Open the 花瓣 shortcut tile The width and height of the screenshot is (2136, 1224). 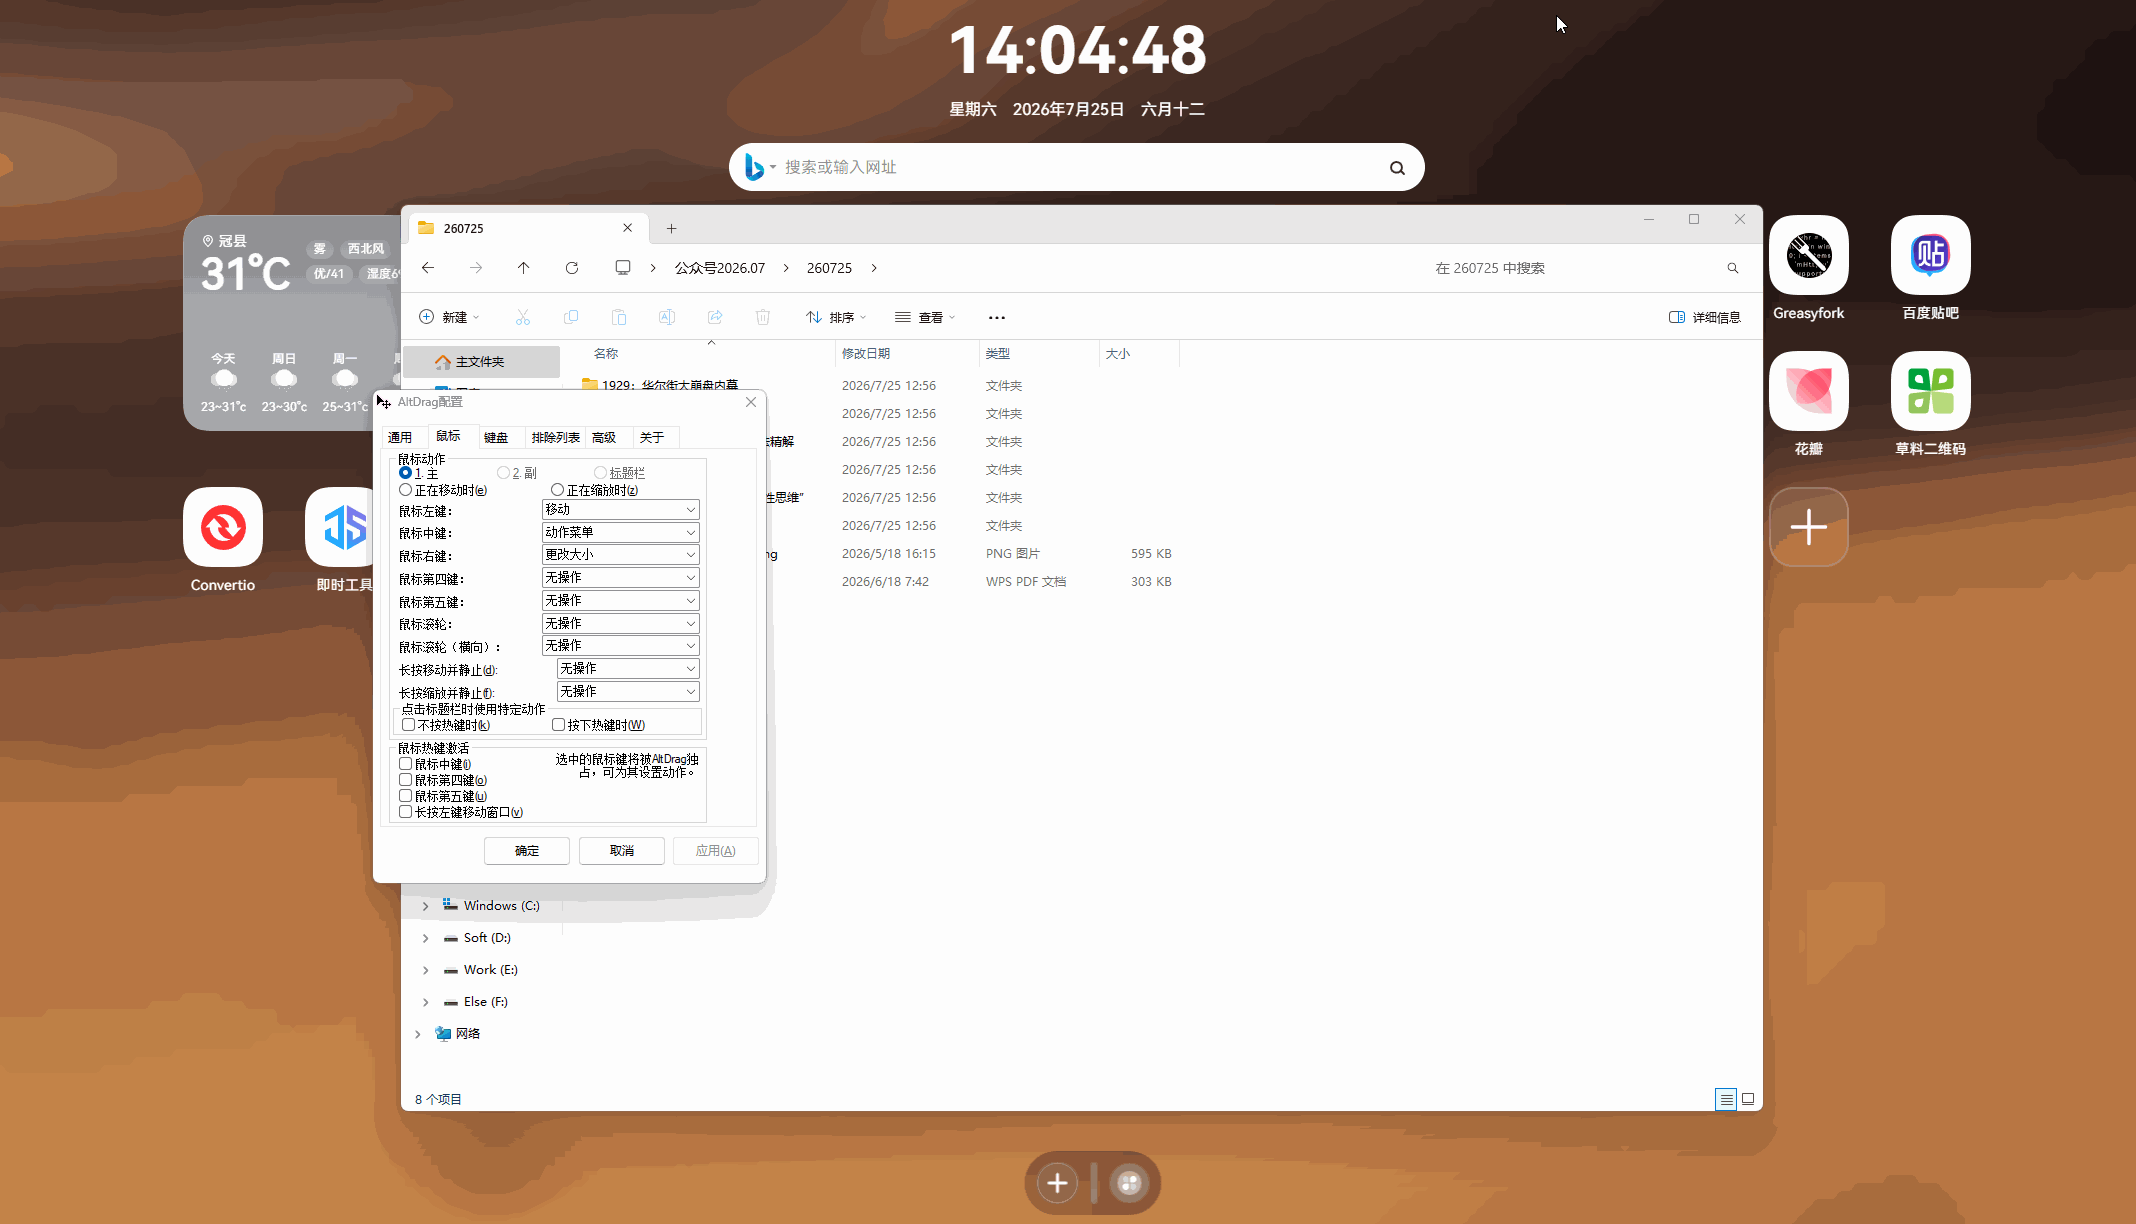coord(1809,391)
